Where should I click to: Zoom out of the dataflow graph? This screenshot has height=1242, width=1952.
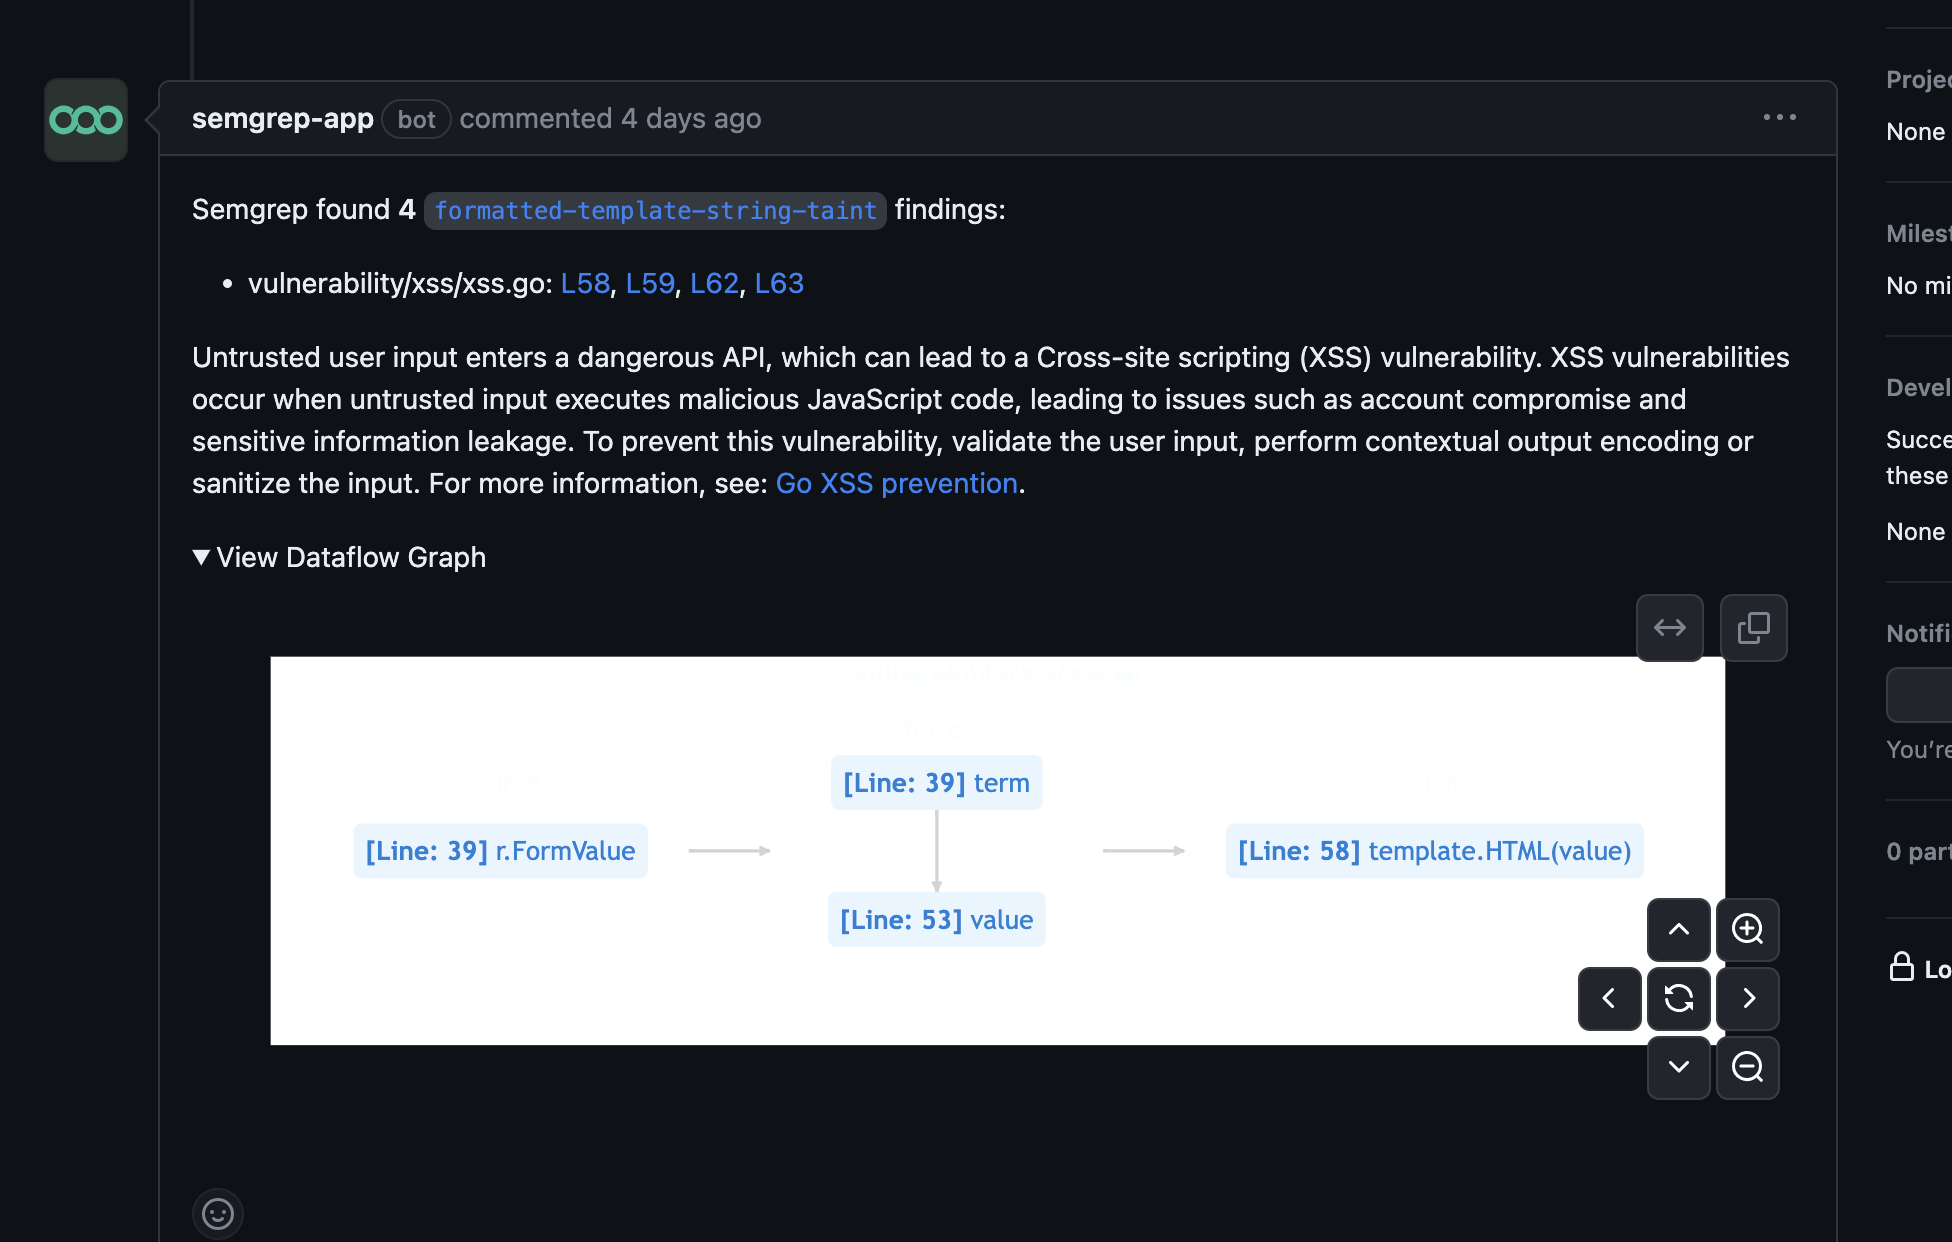tap(1747, 1068)
